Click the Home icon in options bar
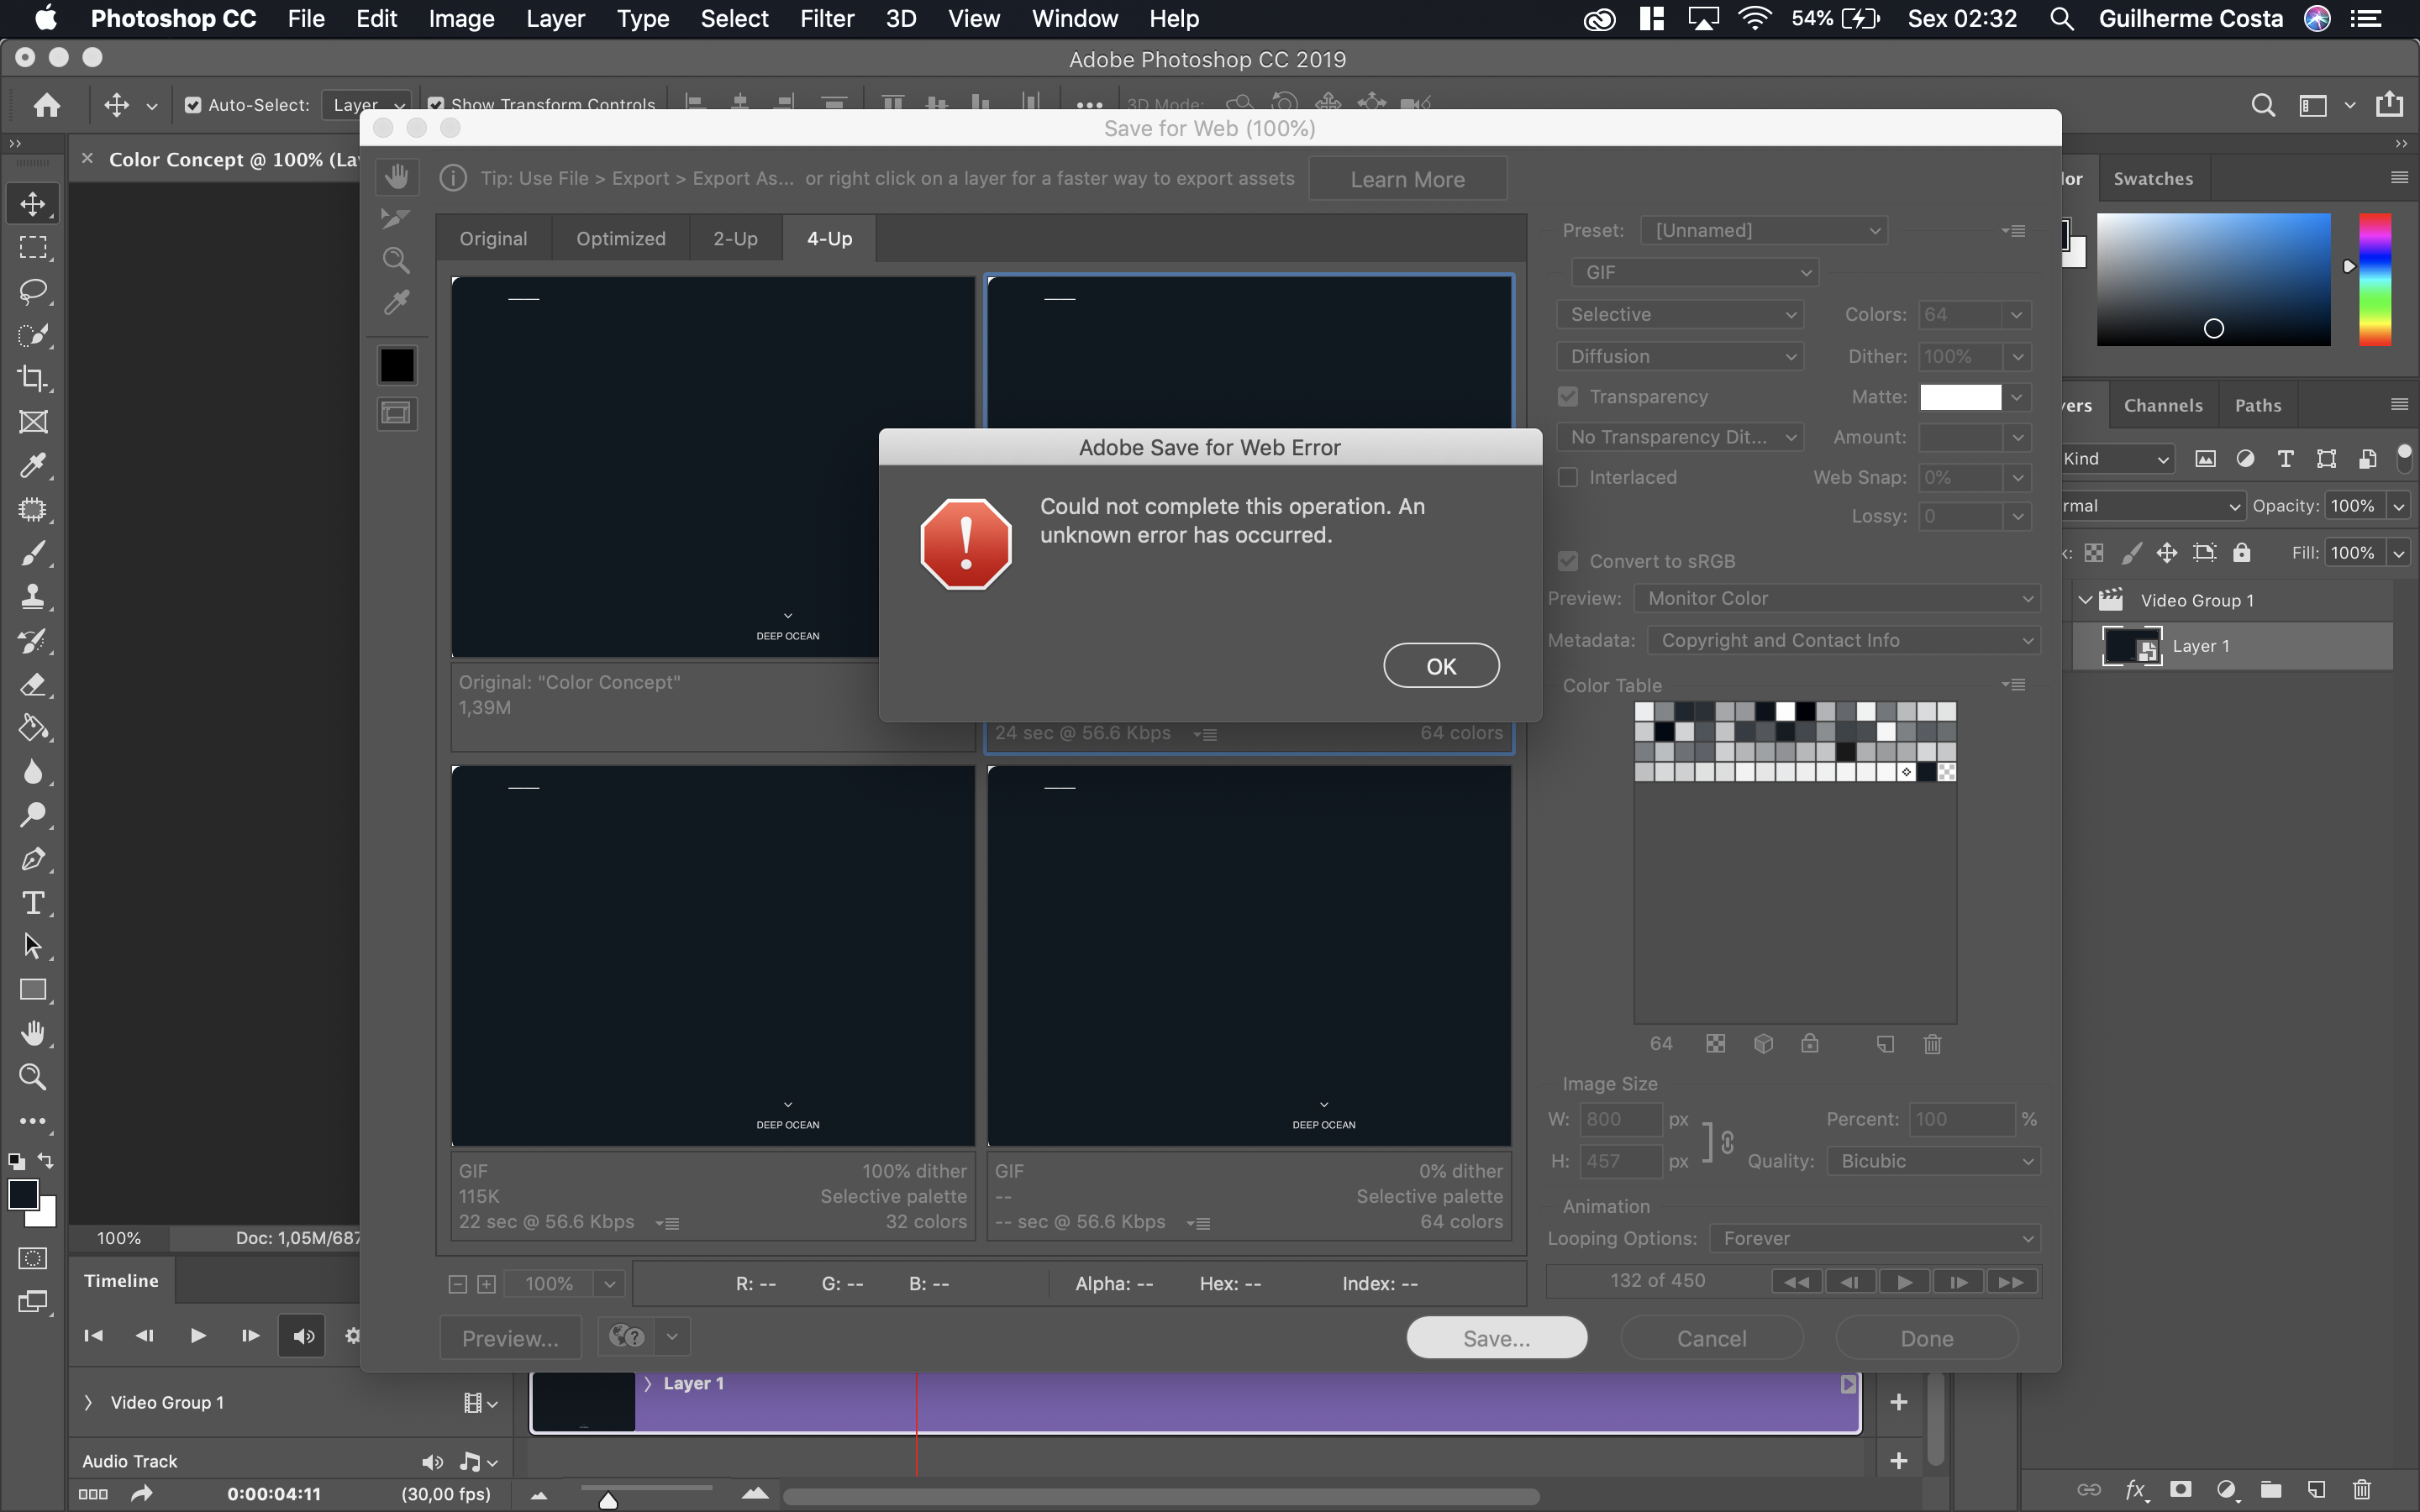Screen dimensions: 2420x1512 [47, 105]
